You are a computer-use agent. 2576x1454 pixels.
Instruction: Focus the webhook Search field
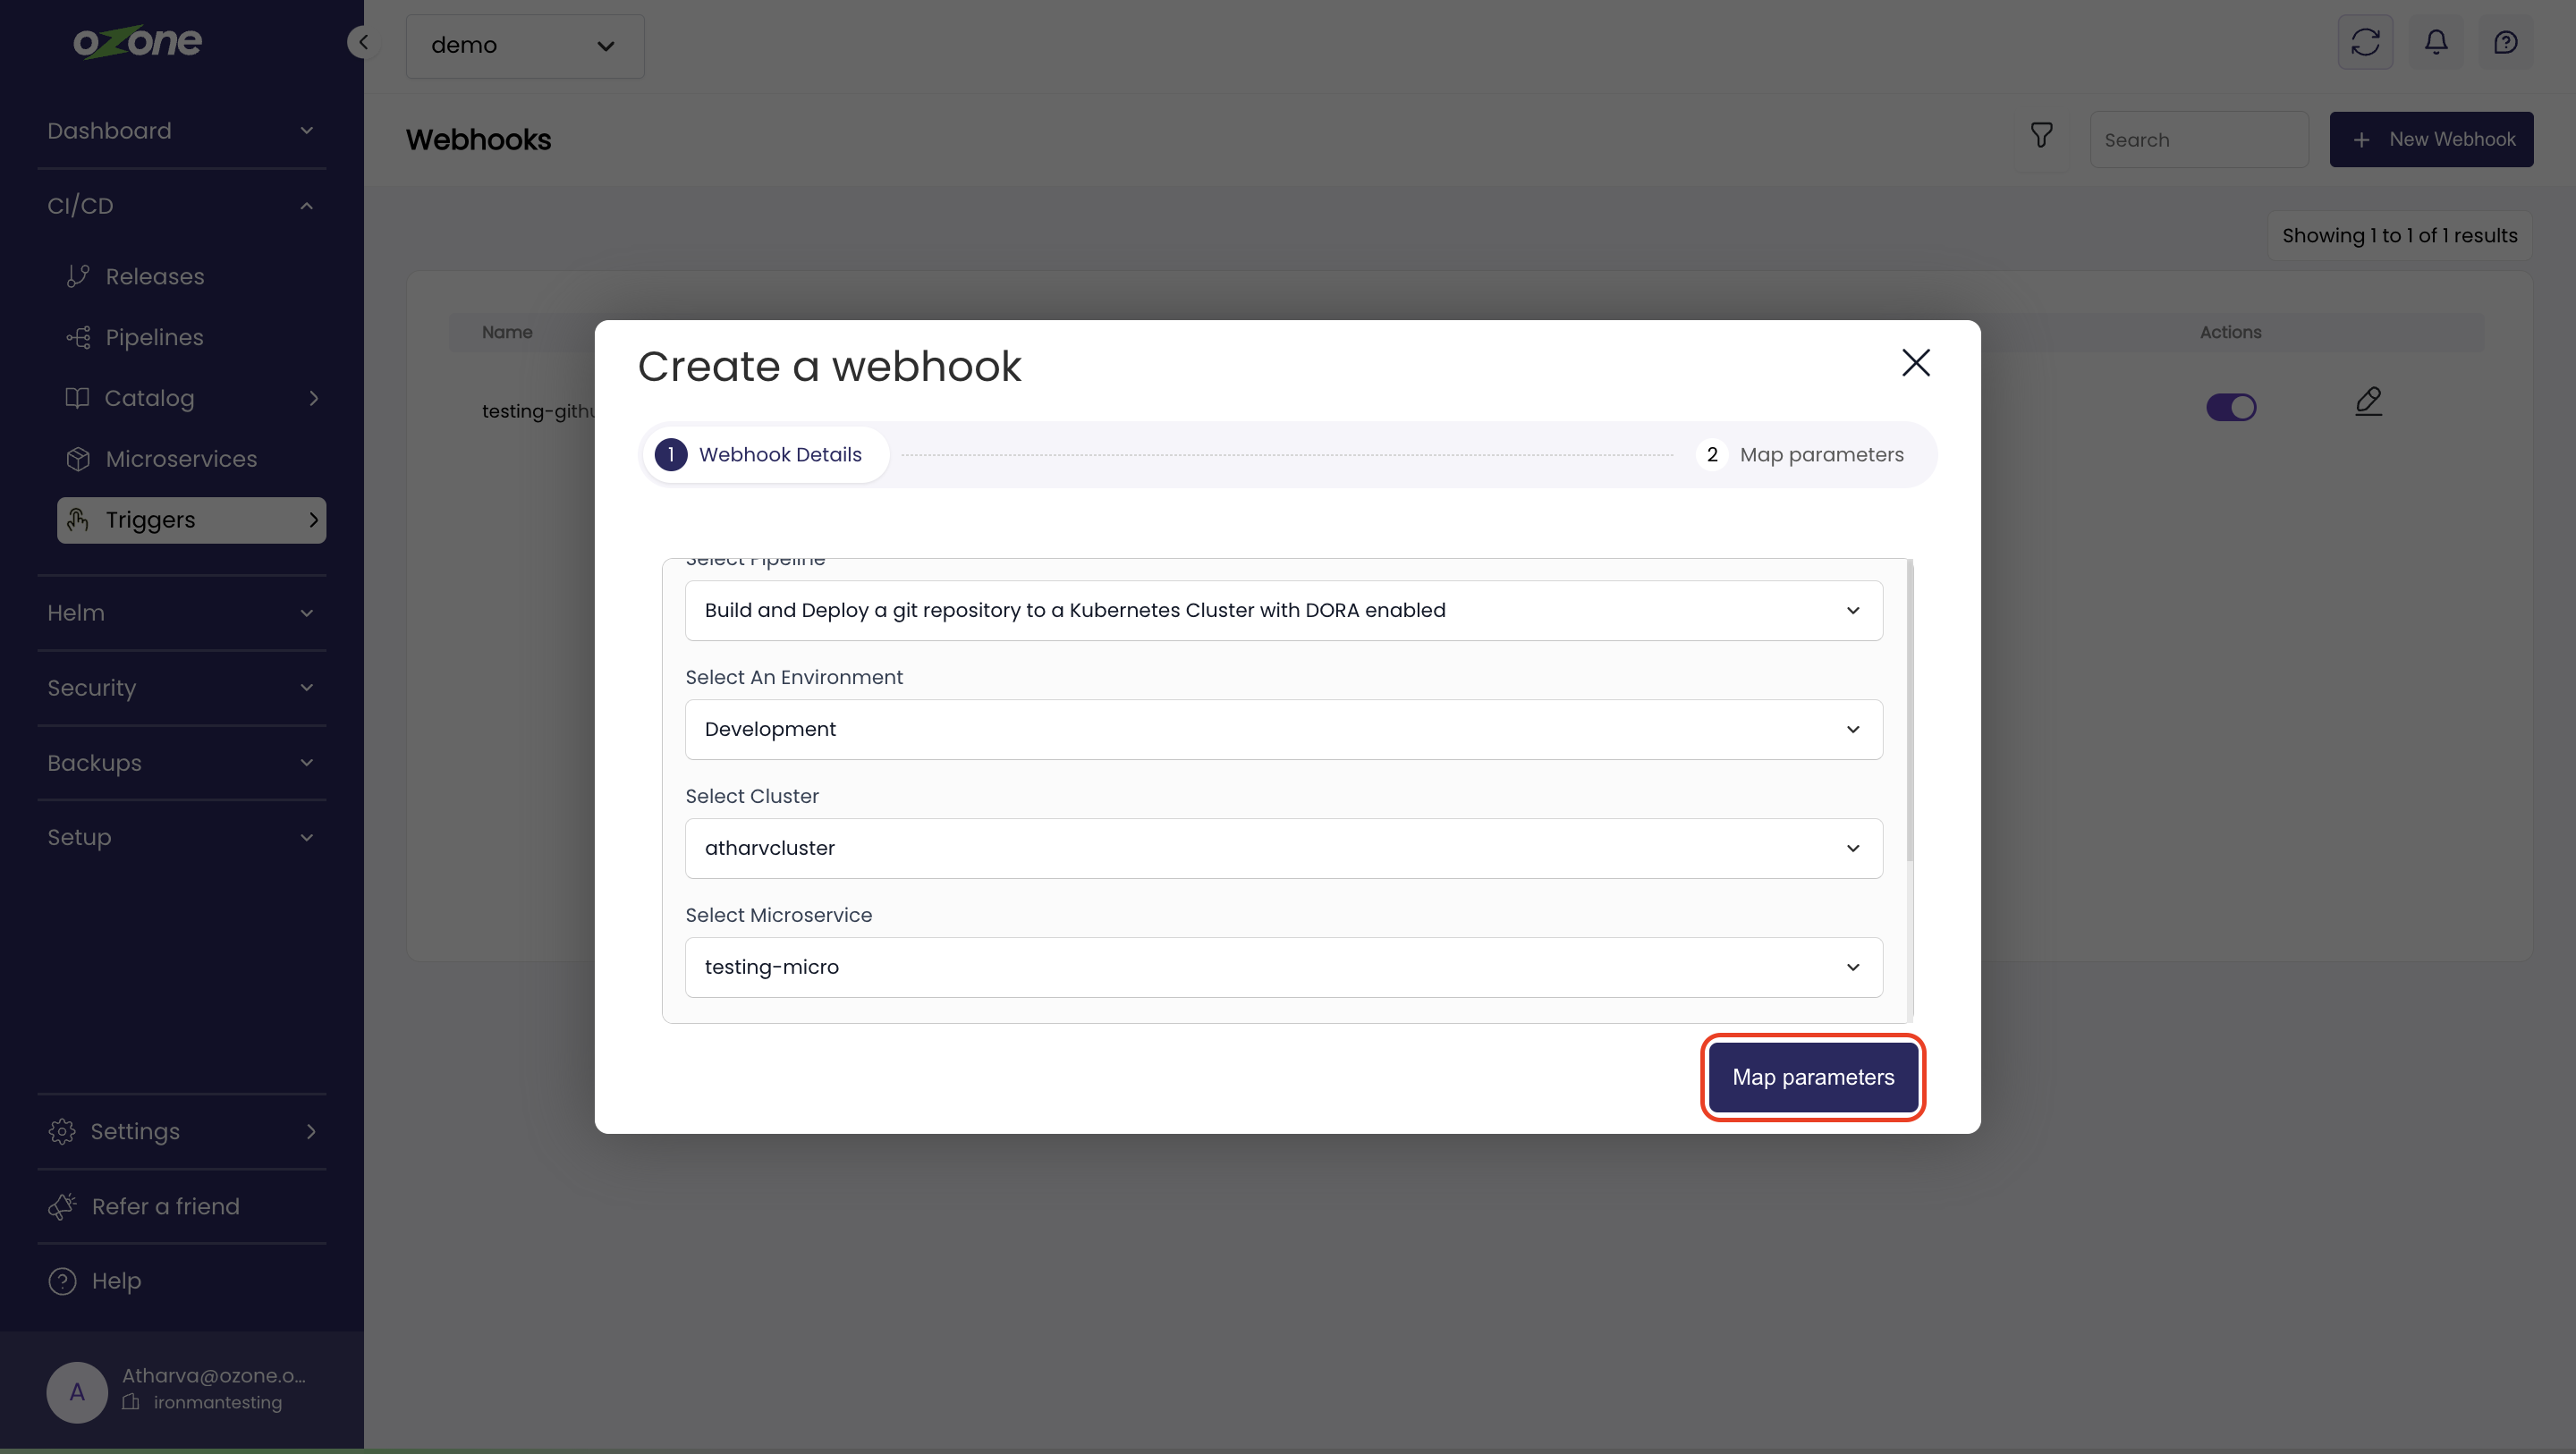pos(2198,140)
